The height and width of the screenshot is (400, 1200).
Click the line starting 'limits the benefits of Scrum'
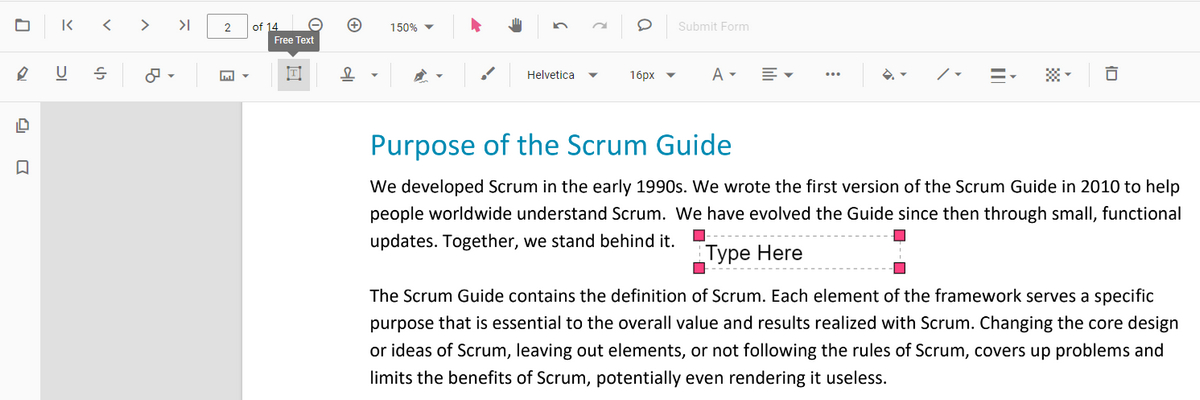(x=628, y=378)
